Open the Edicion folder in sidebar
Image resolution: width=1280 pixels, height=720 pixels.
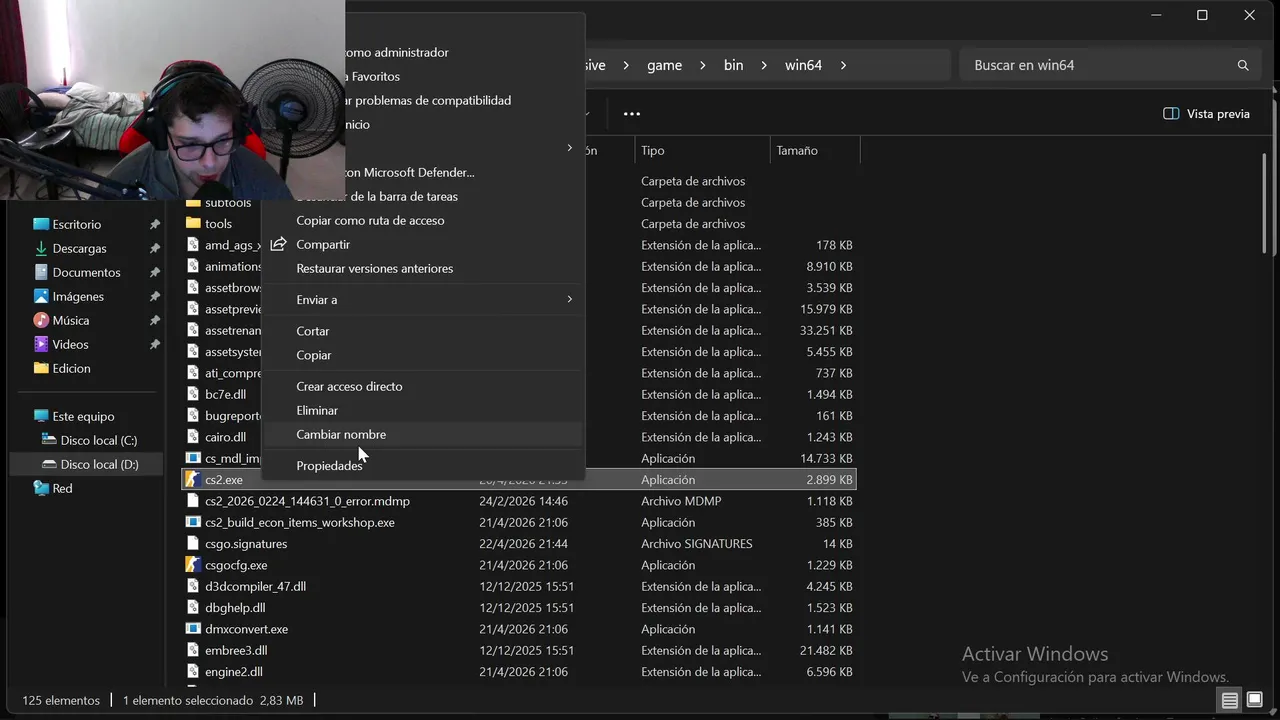click(71, 368)
